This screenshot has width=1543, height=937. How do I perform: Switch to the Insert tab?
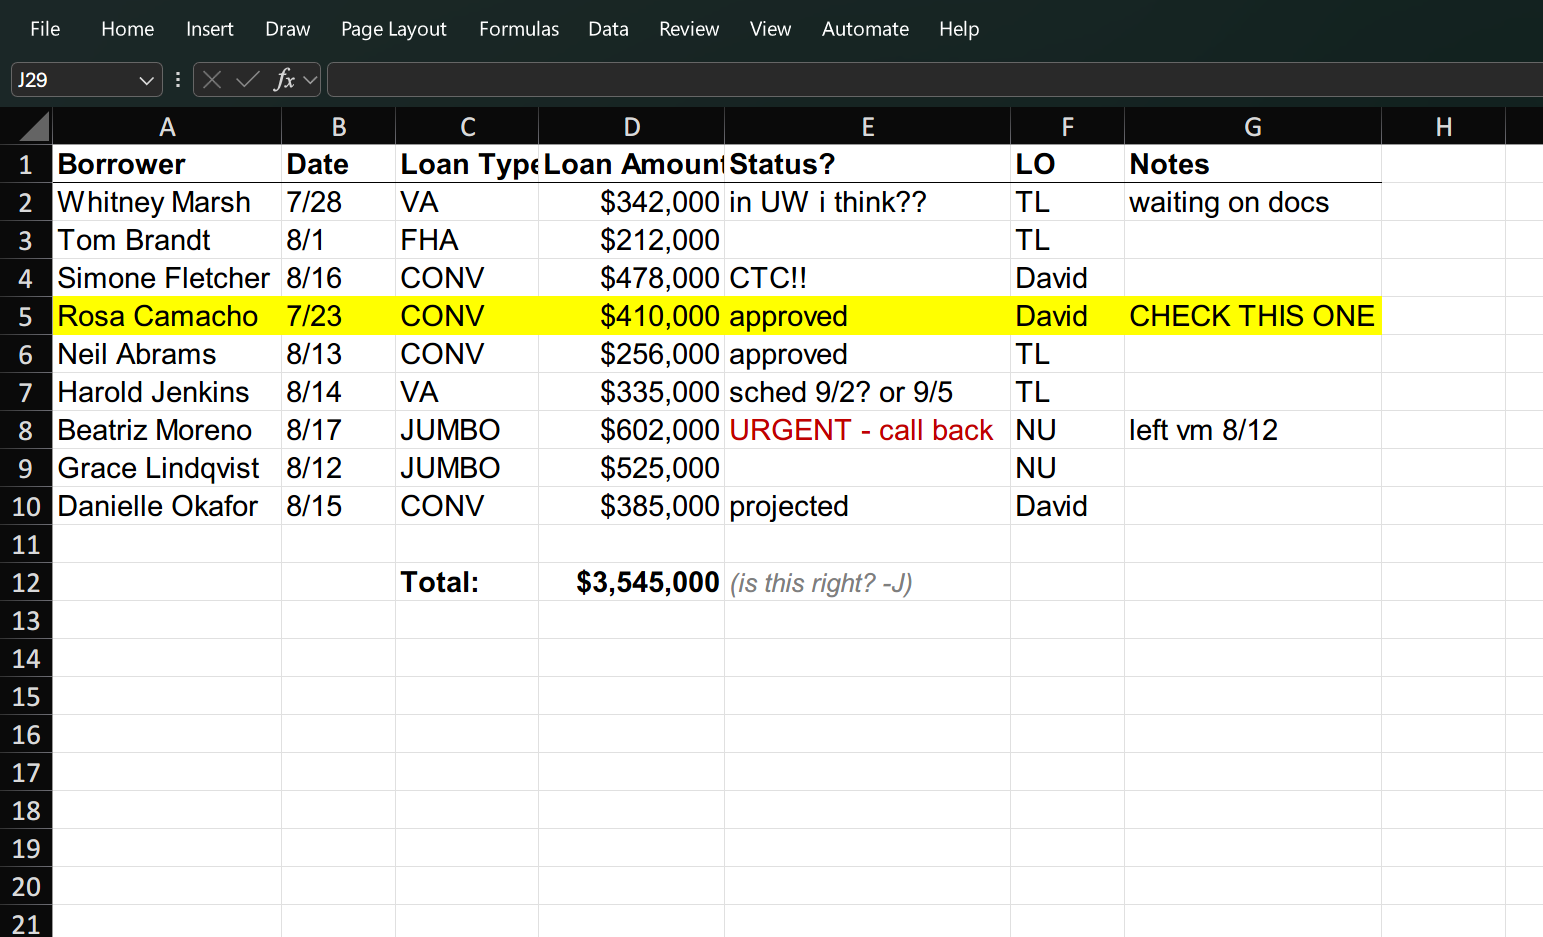210,29
